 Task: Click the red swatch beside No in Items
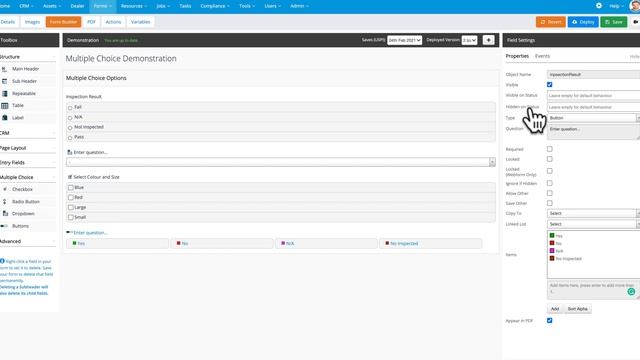coord(552,243)
